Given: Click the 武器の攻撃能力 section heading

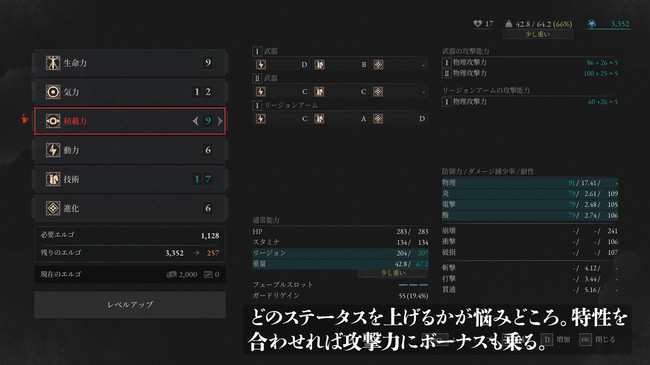Looking at the screenshot, I should (x=466, y=51).
